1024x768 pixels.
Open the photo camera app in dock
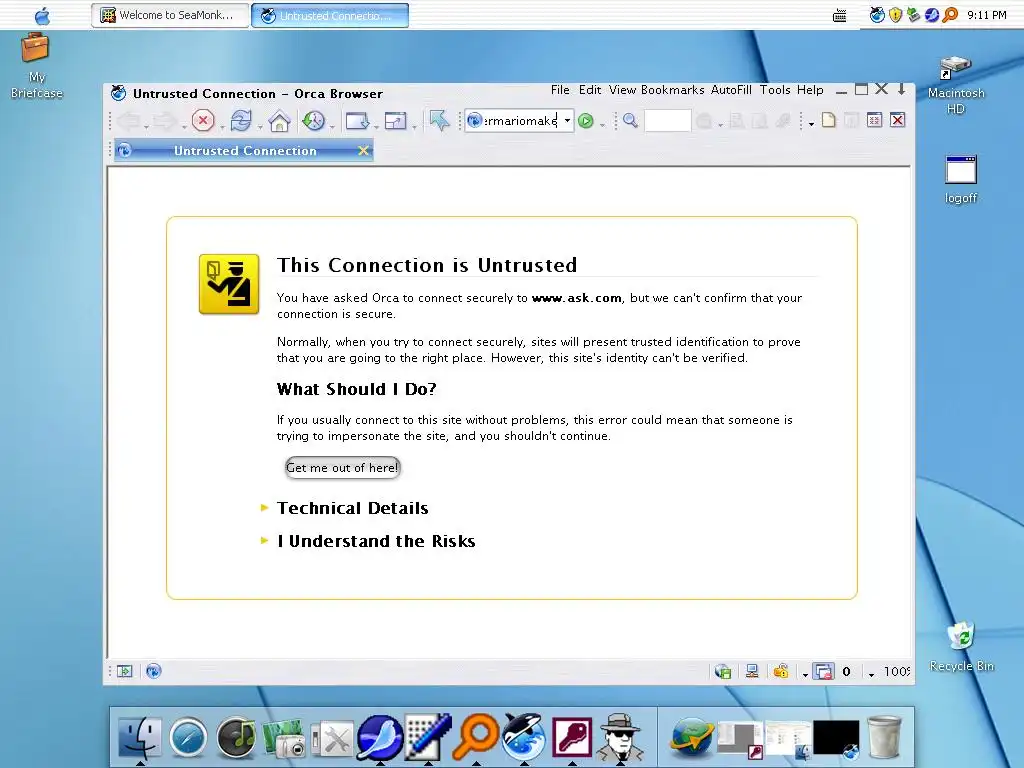pos(284,739)
